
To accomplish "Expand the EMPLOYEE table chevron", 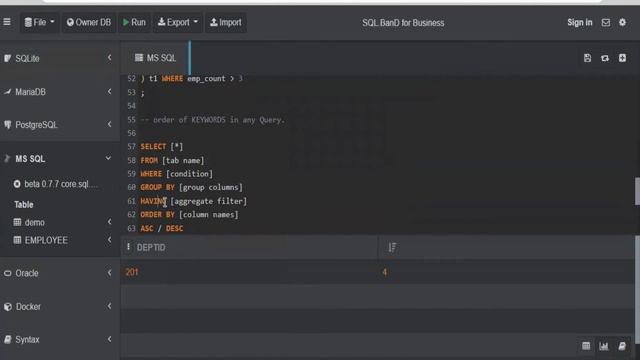I will (109, 240).
